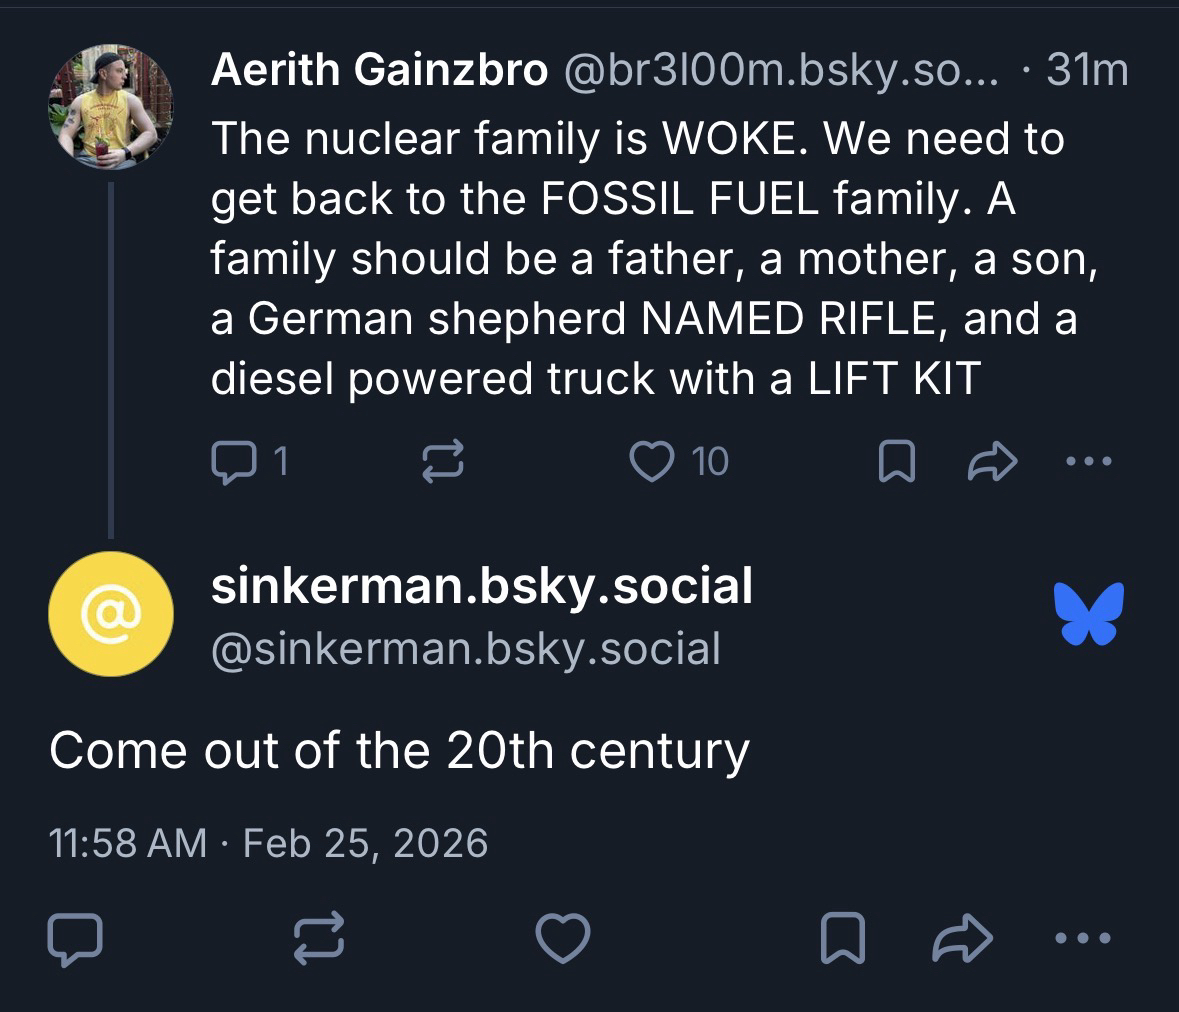
Task: Click the 11:58 AM Feb 25 timestamp
Action: click(268, 843)
